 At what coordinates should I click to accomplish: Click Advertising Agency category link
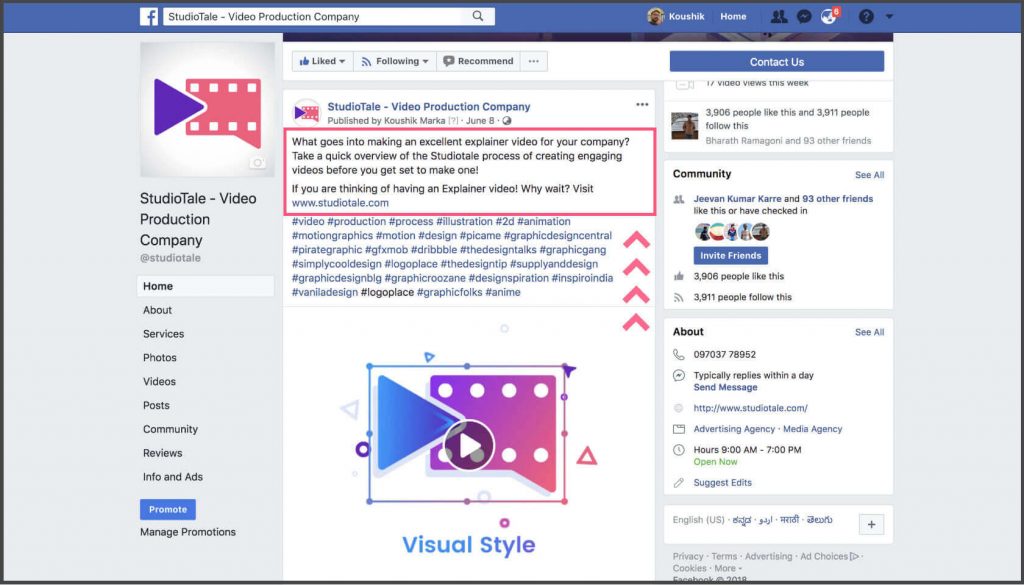coord(734,429)
